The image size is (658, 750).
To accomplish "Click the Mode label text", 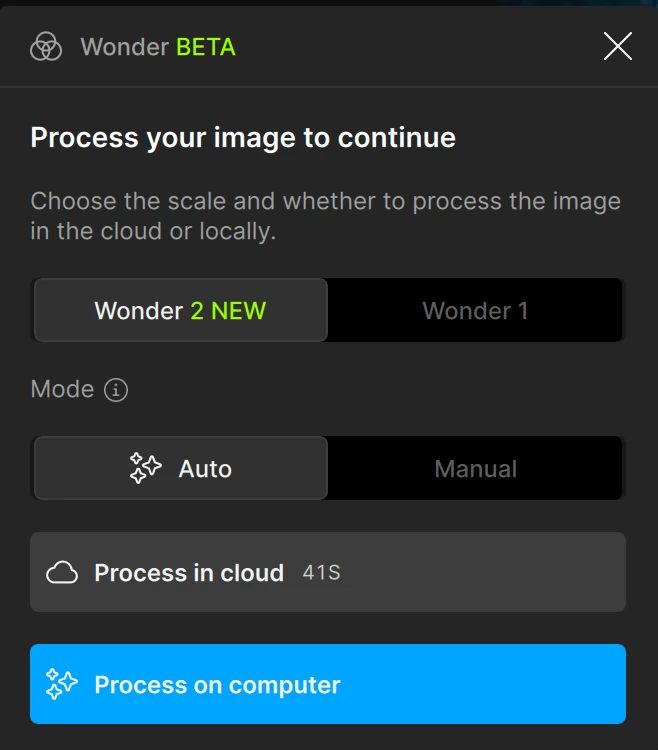I will (62, 390).
